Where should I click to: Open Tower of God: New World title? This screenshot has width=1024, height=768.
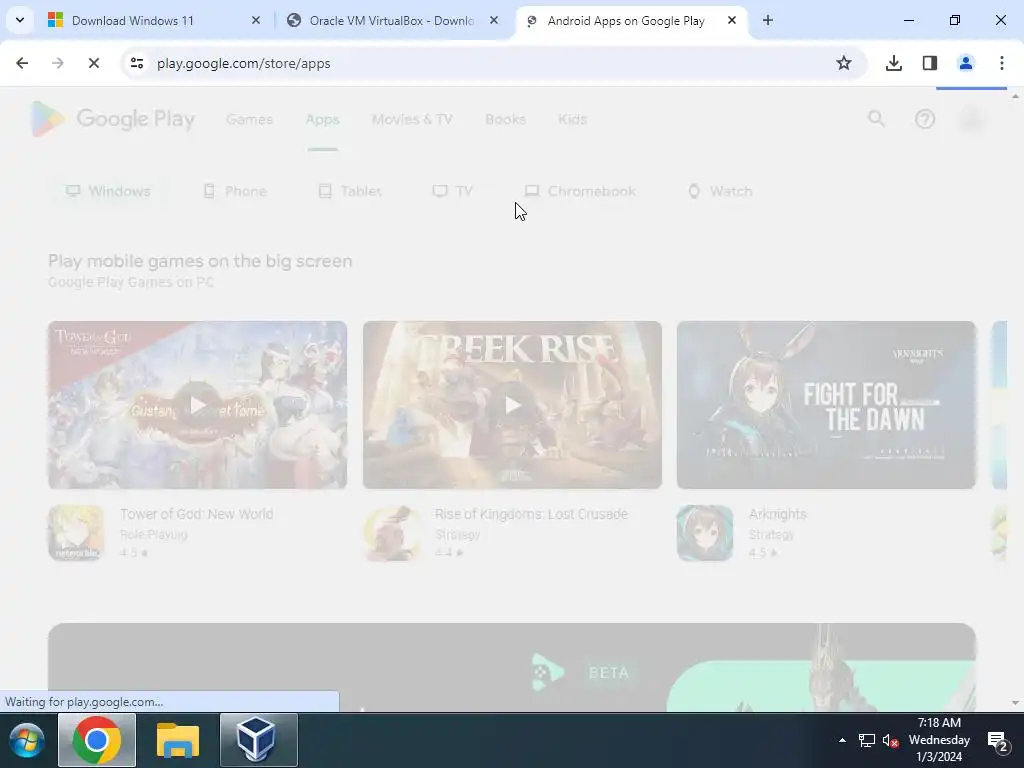pos(197,514)
